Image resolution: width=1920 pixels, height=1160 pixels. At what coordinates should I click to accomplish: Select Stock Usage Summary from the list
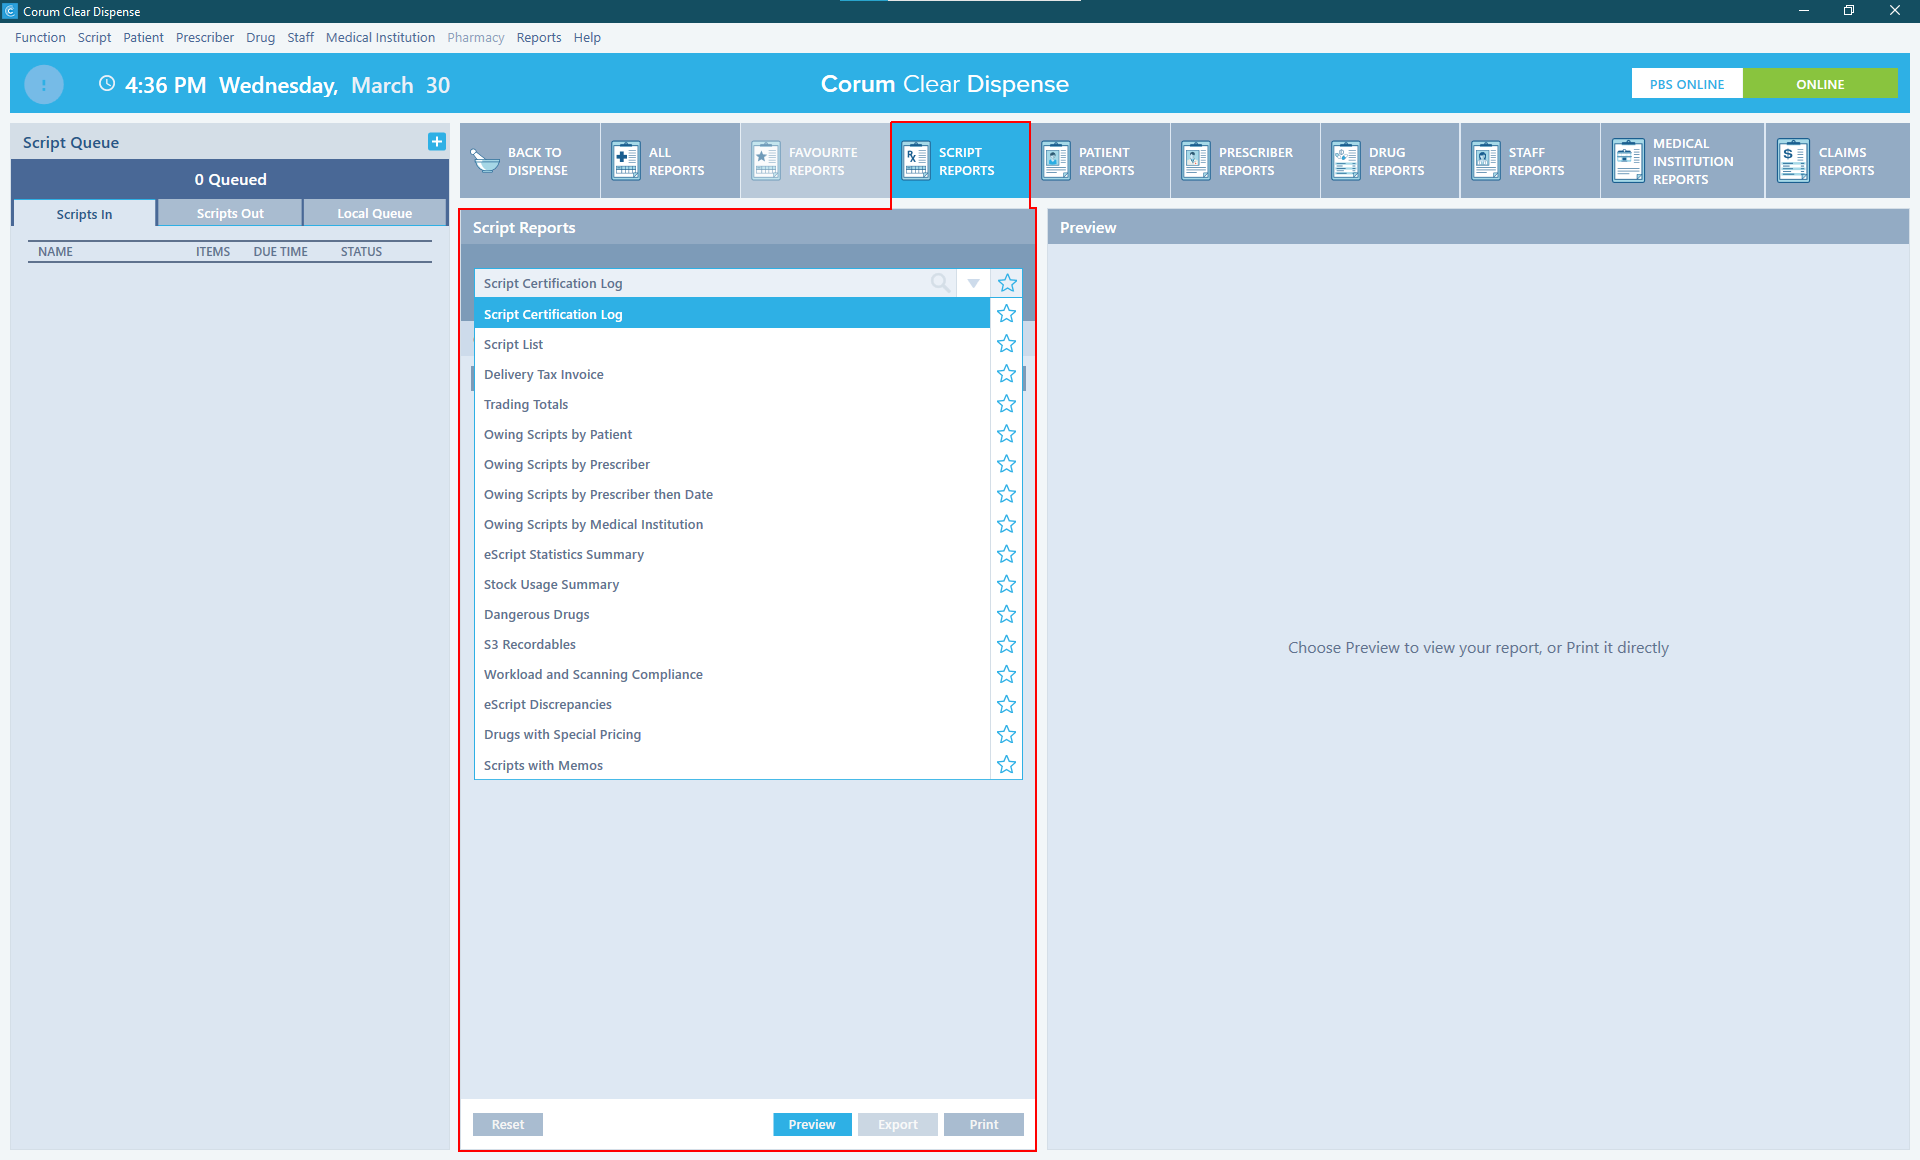tap(551, 584)
